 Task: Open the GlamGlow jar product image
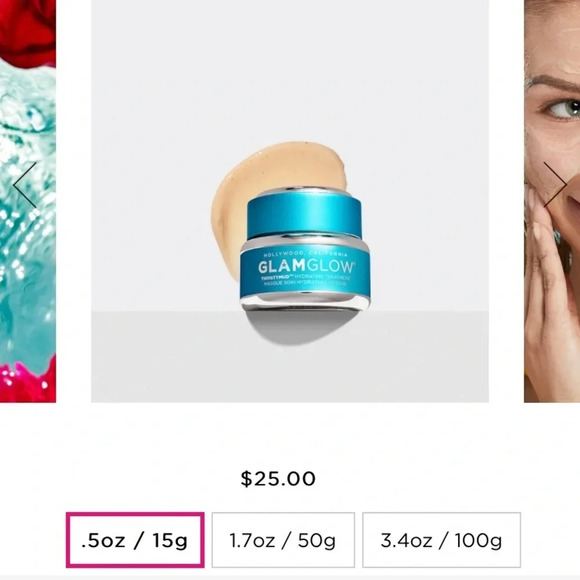coord(290,201)
